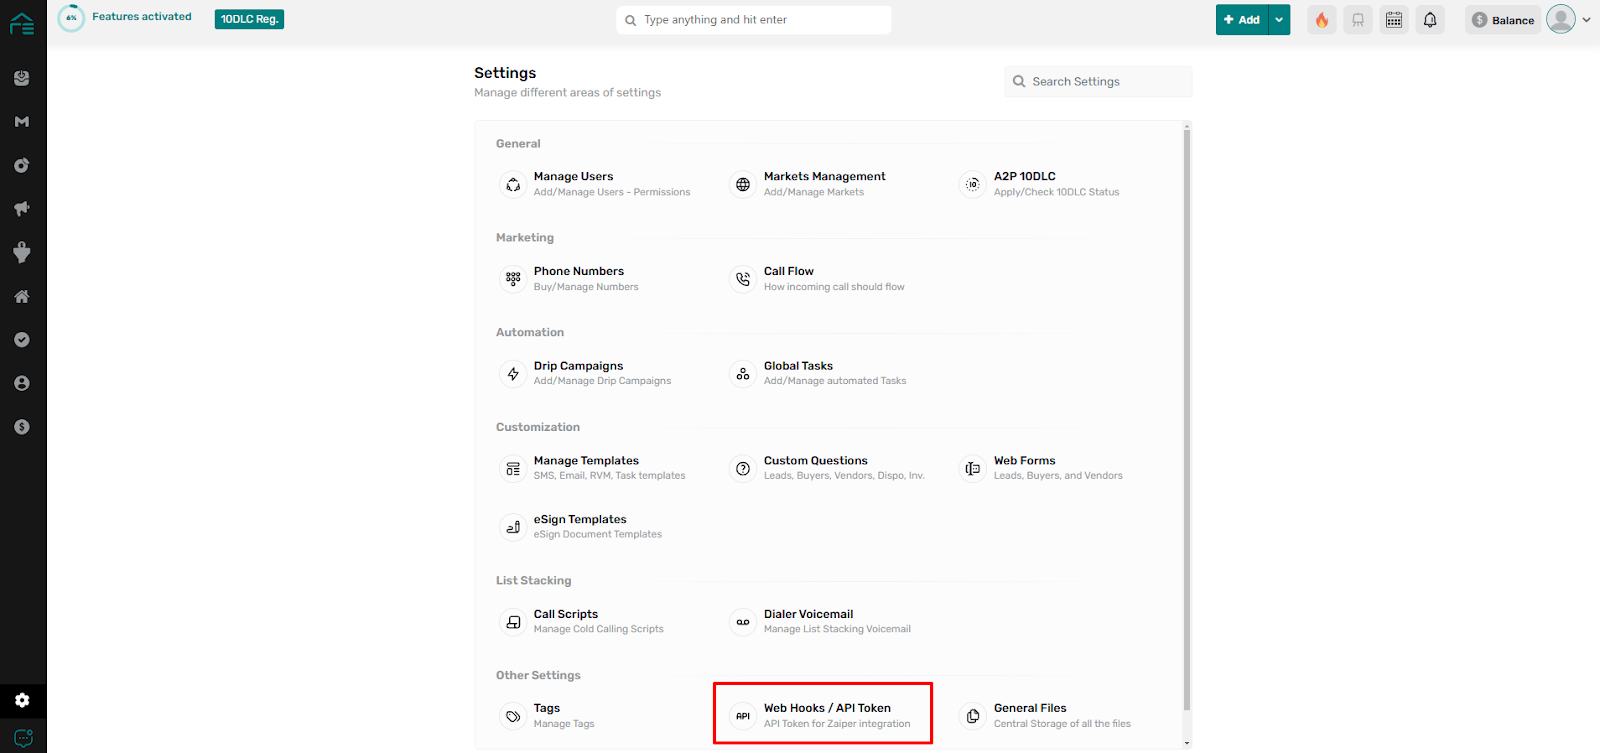Click the Global Tasks icon
The width and height of the screenshot is (1600, 753).
743,374
